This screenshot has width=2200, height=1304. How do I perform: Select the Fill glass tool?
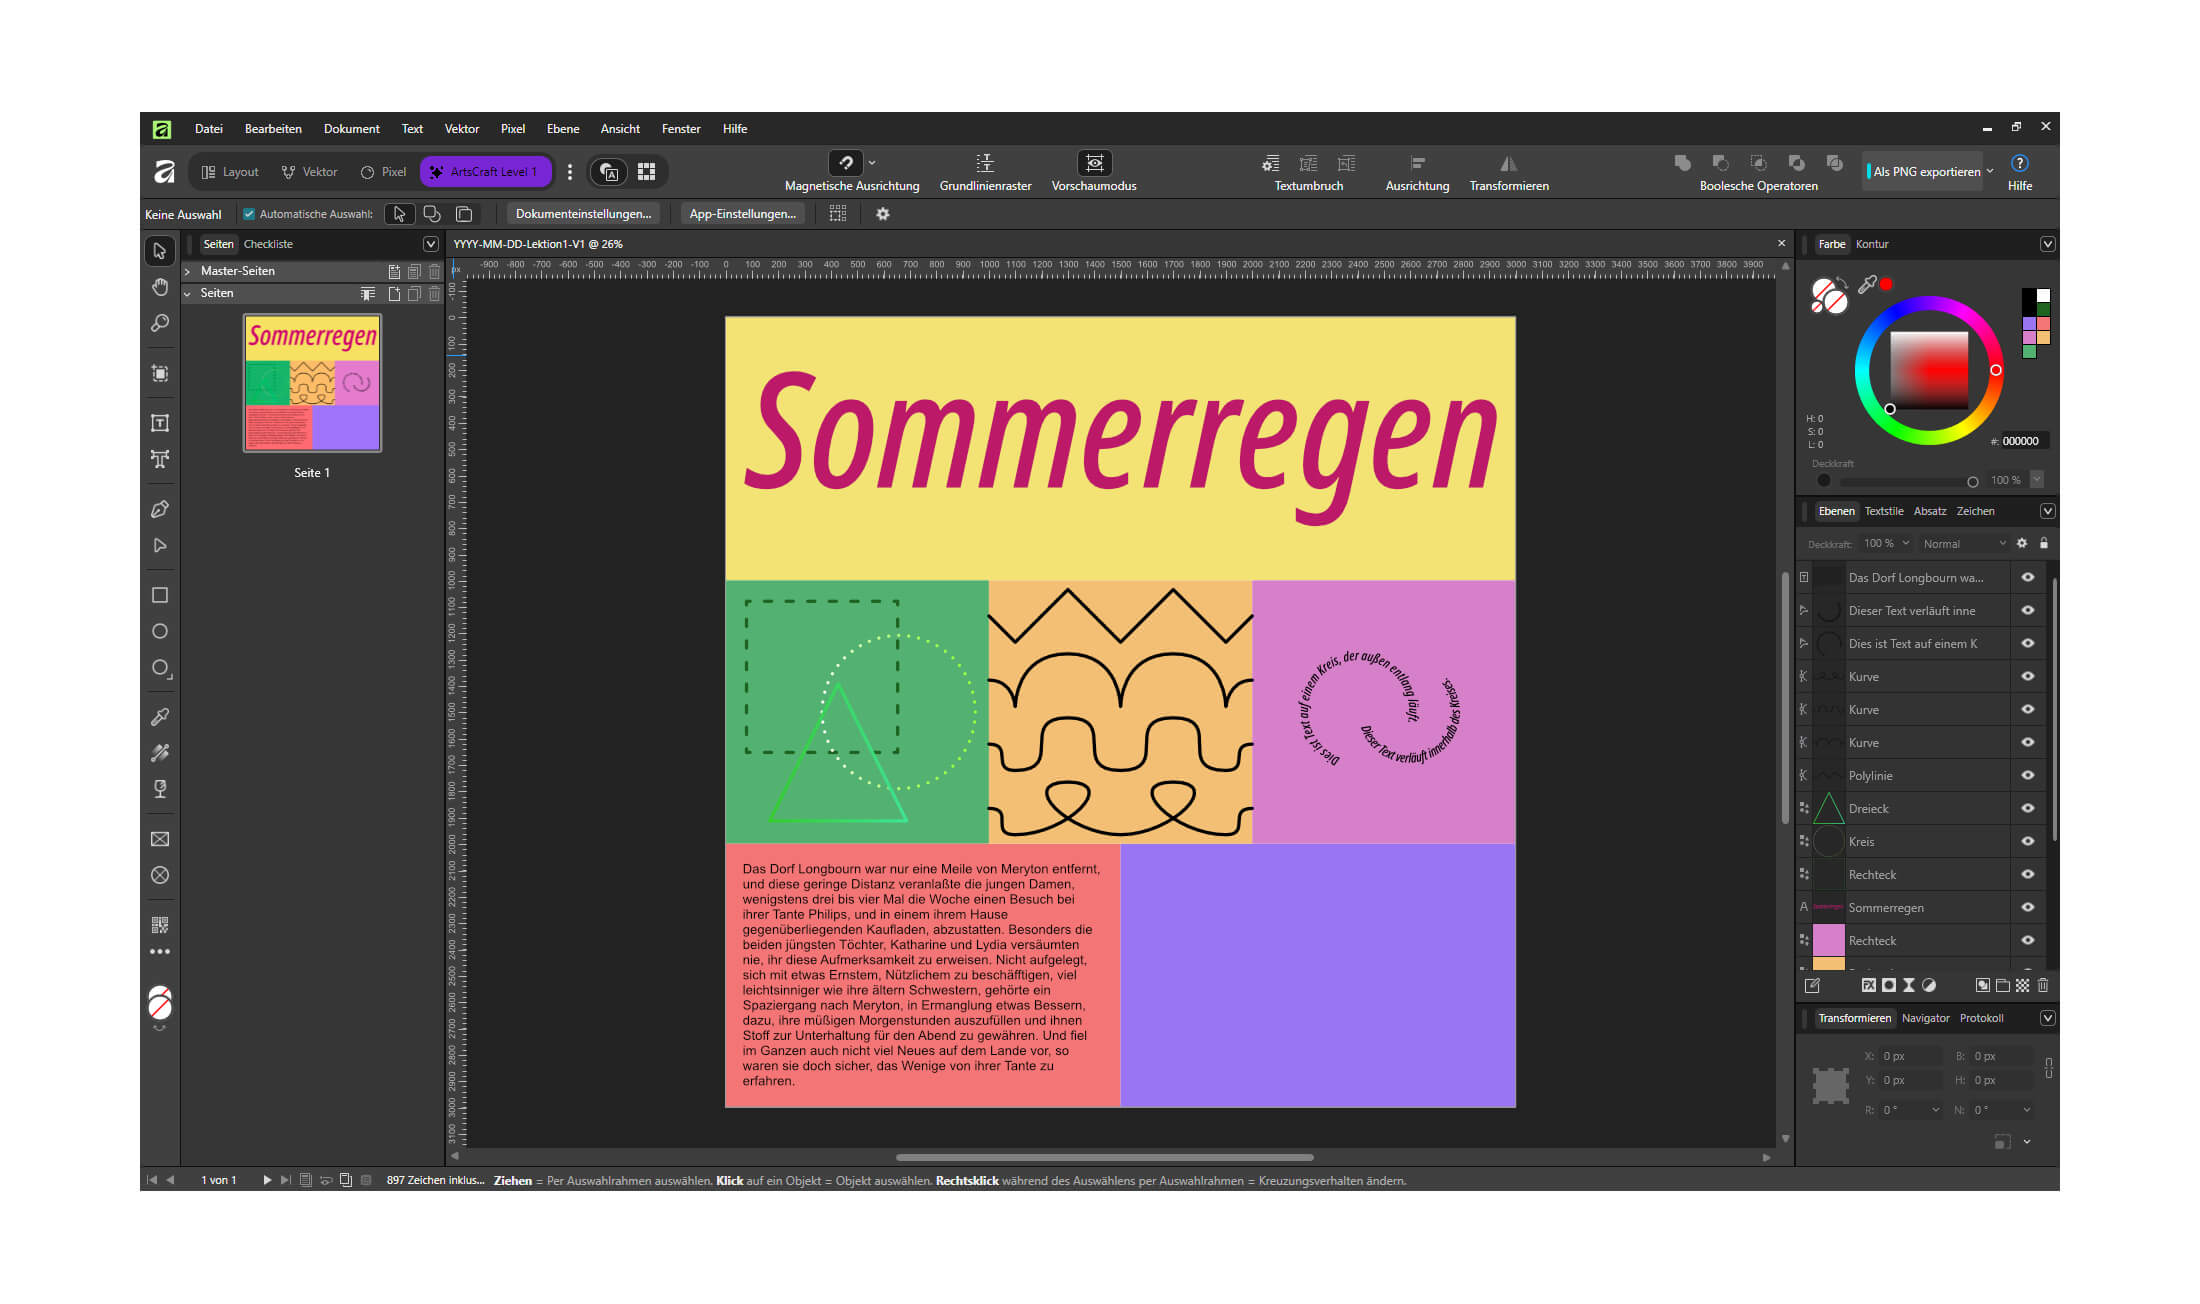159,789
